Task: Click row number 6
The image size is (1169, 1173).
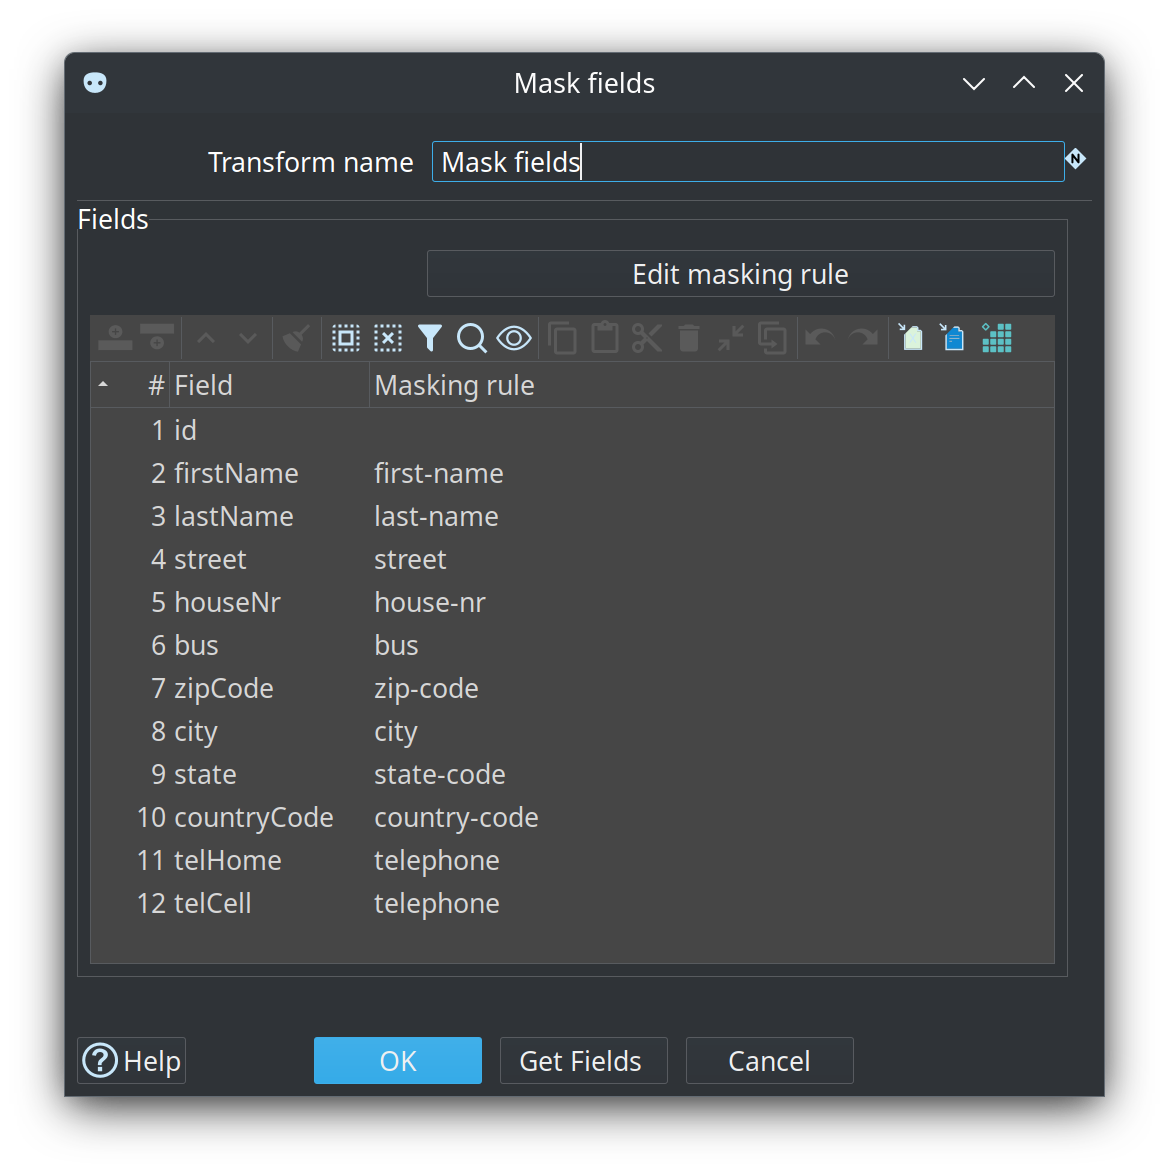Action: tap(158, 646)
